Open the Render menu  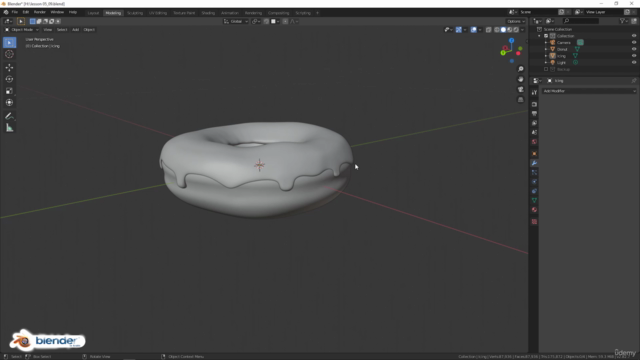40,12
